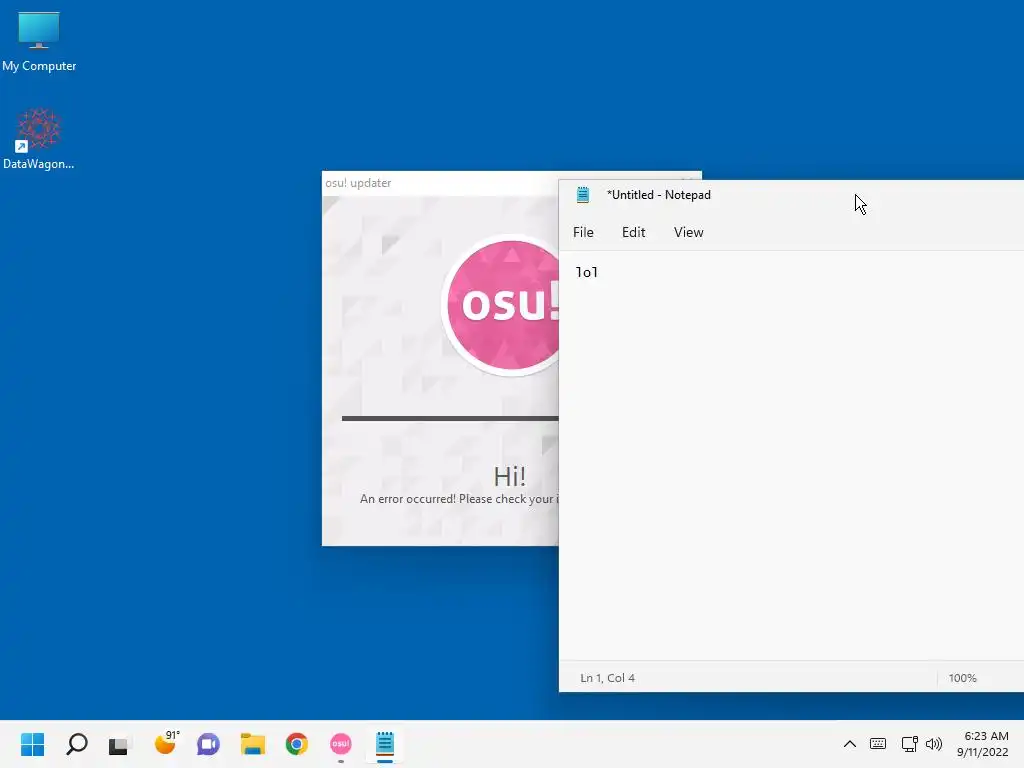
Task: Click the *Untitled - Notepad window title
Action: (x=658, y=195)
